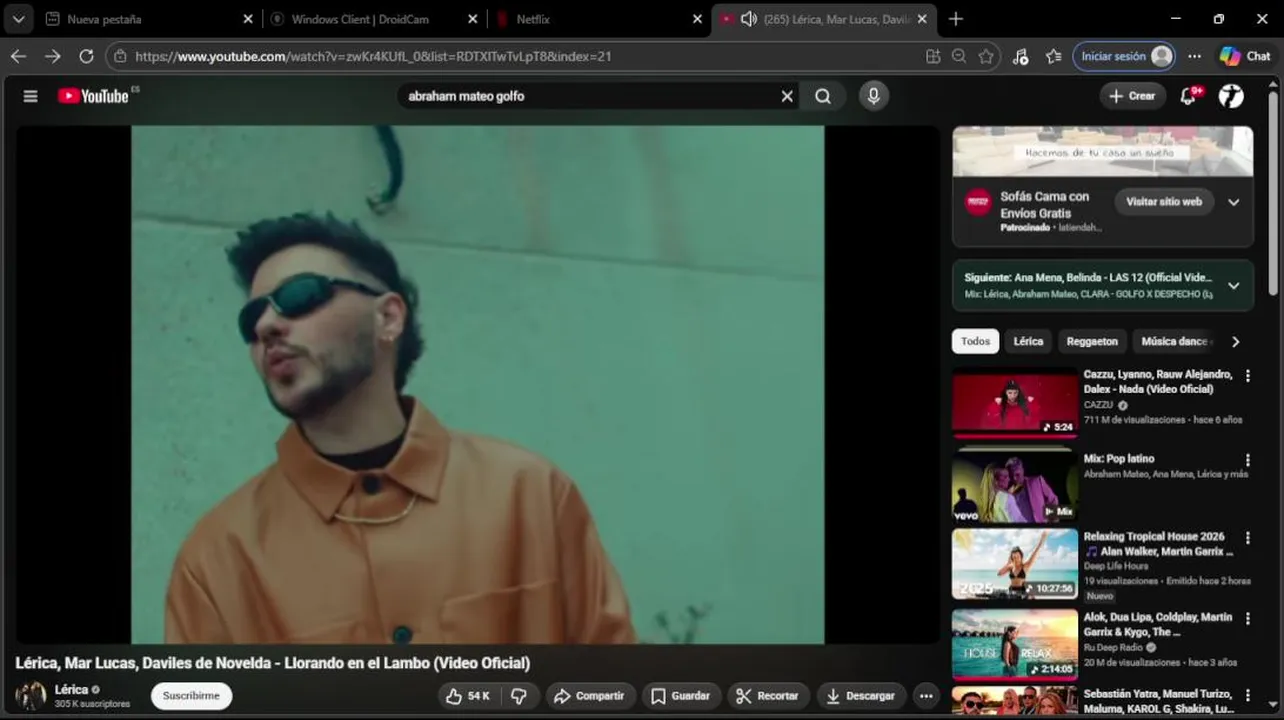Open Copilot Chat panel
The image size is (1284, 720).
[1245, 56]
